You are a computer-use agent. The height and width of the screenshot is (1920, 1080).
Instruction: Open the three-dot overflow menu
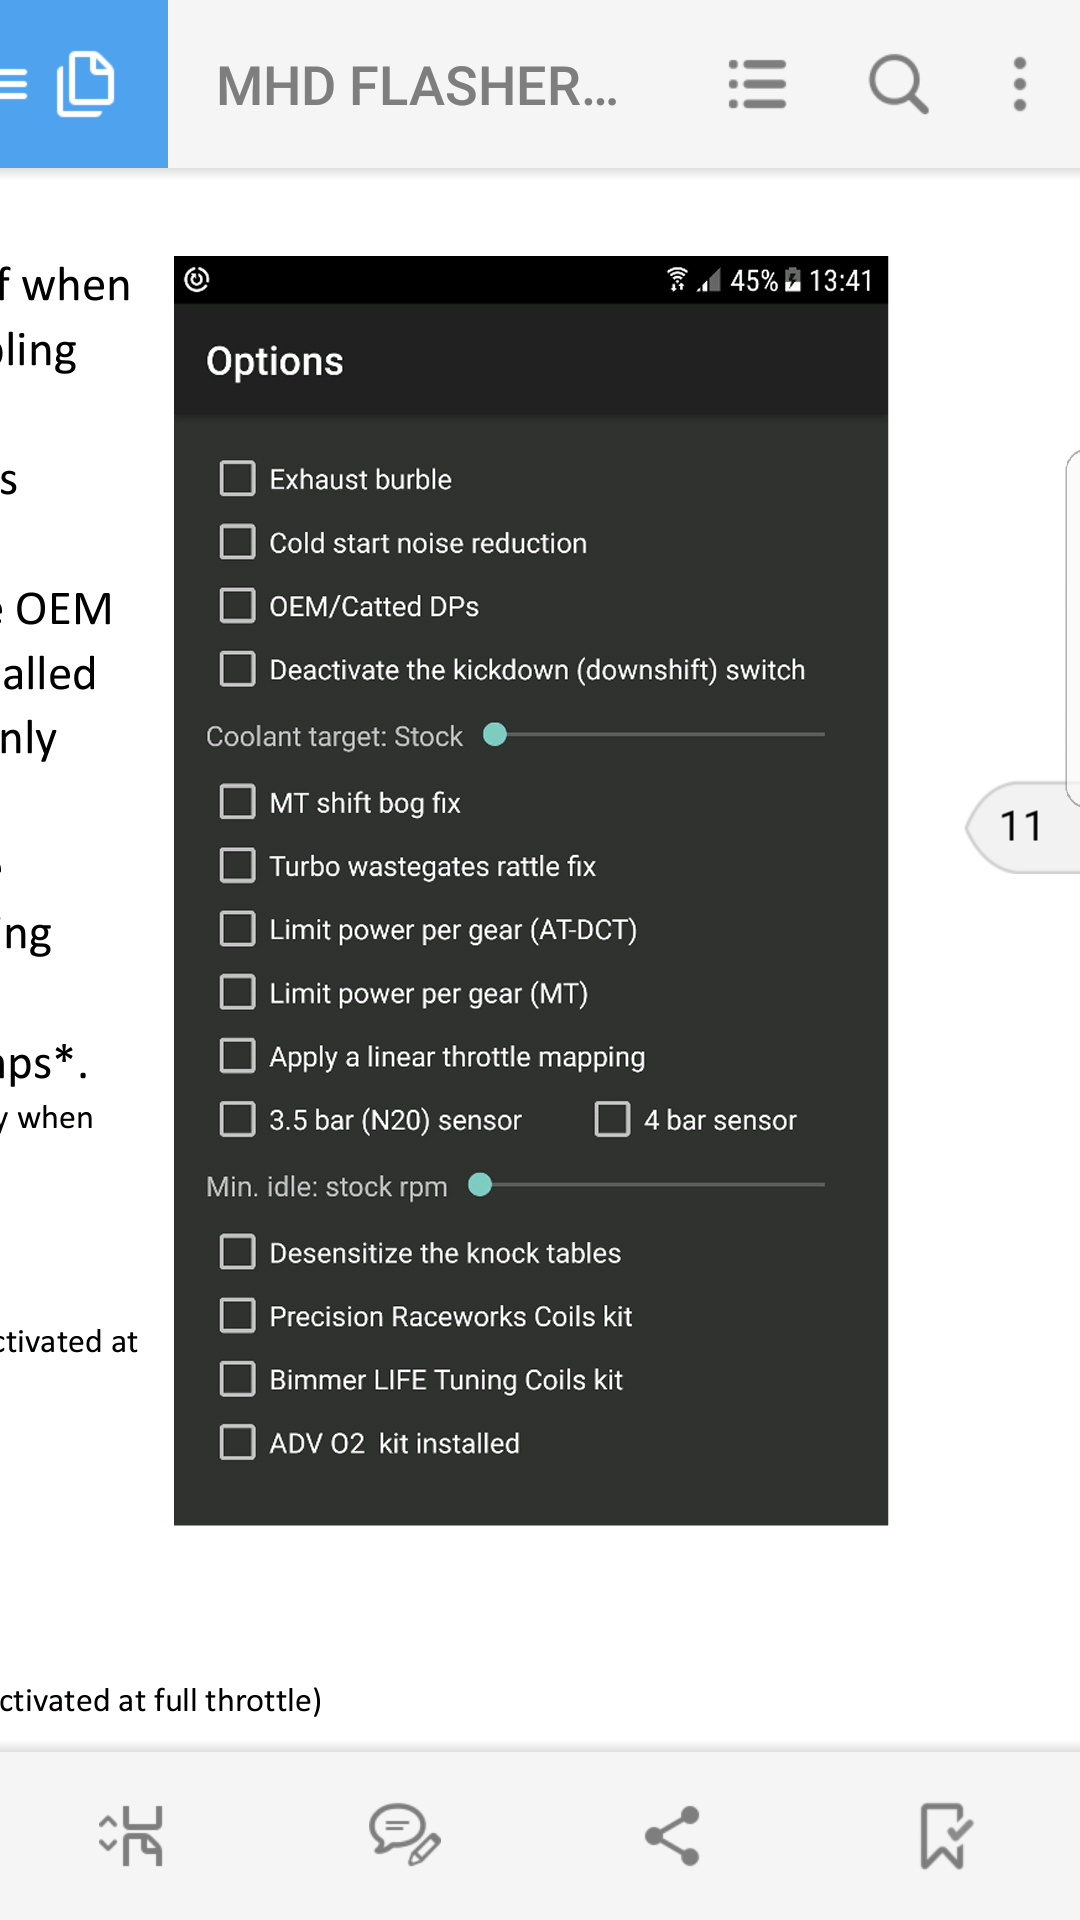1019,84
